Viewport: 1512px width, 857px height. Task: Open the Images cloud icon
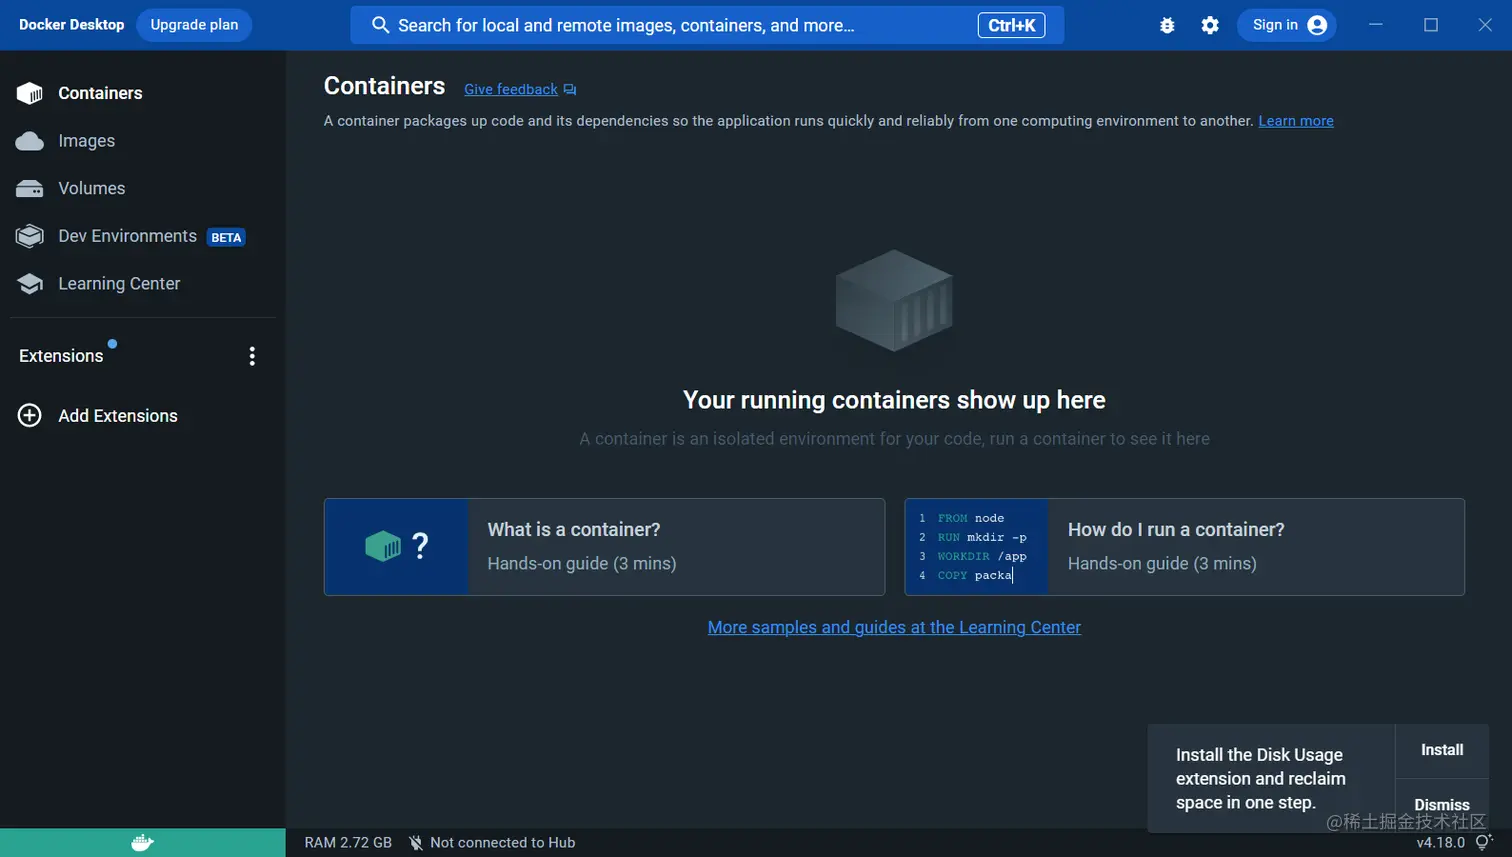click(x=30, y=141)
